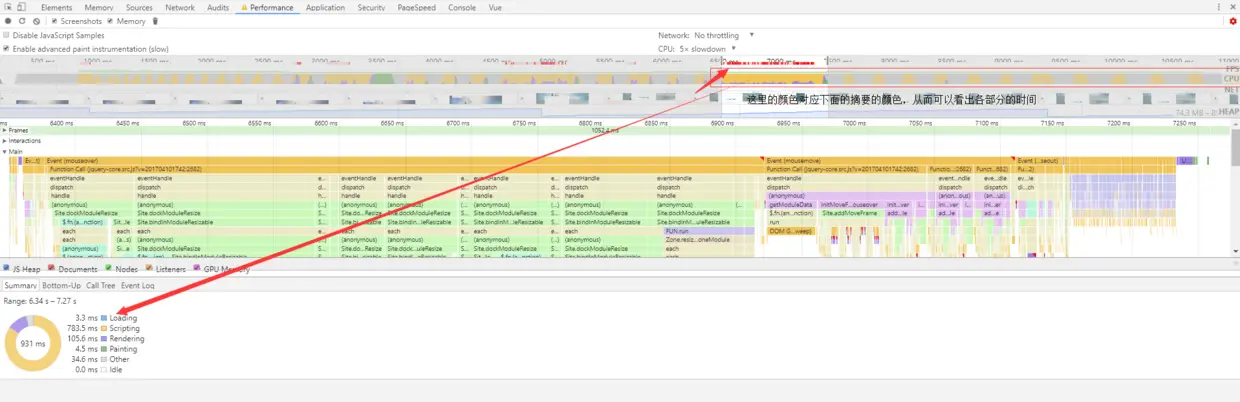Expand the Interactions track

(5, 141)
